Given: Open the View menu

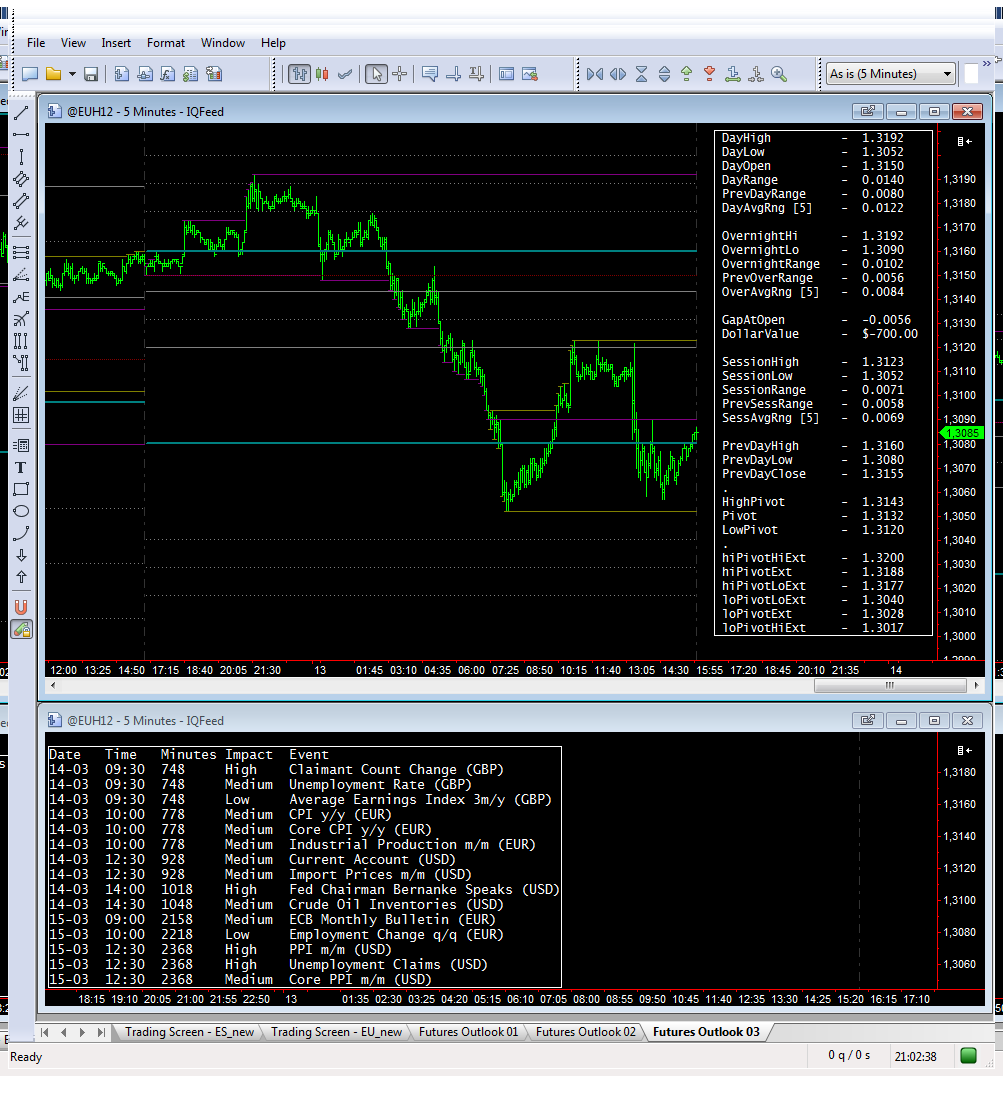Looking at the screenshot, I should click(x=73, y=43).
